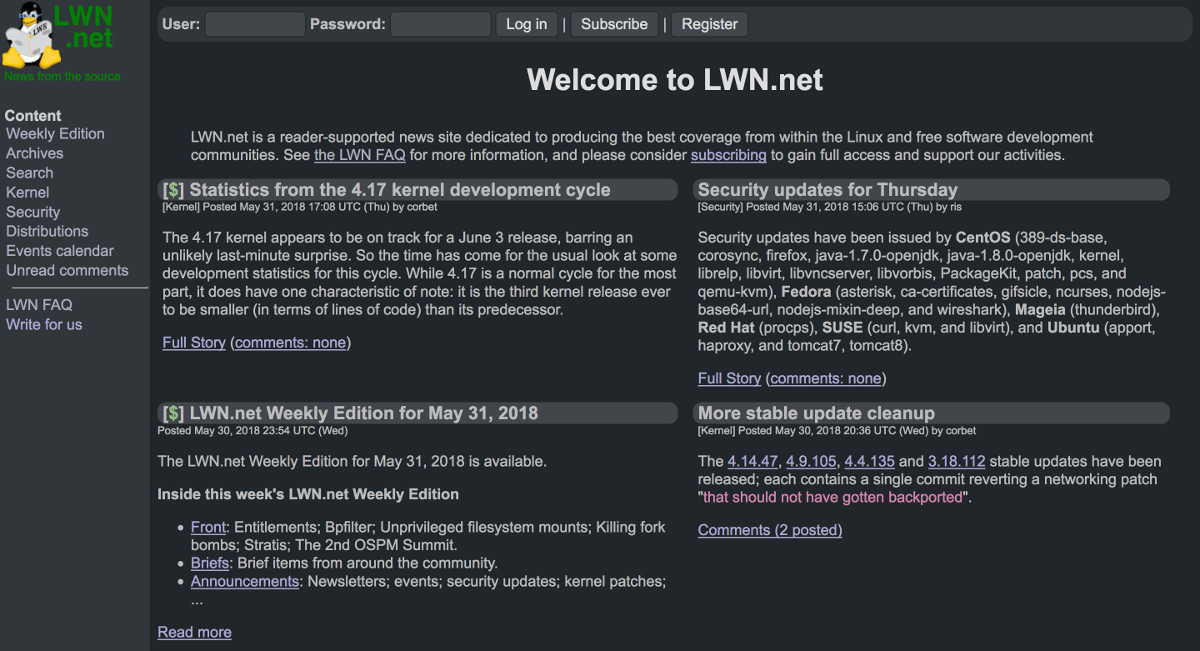Focus the User input field
The height and width of the screenshot is (651, 1200).
coord(255,24)
